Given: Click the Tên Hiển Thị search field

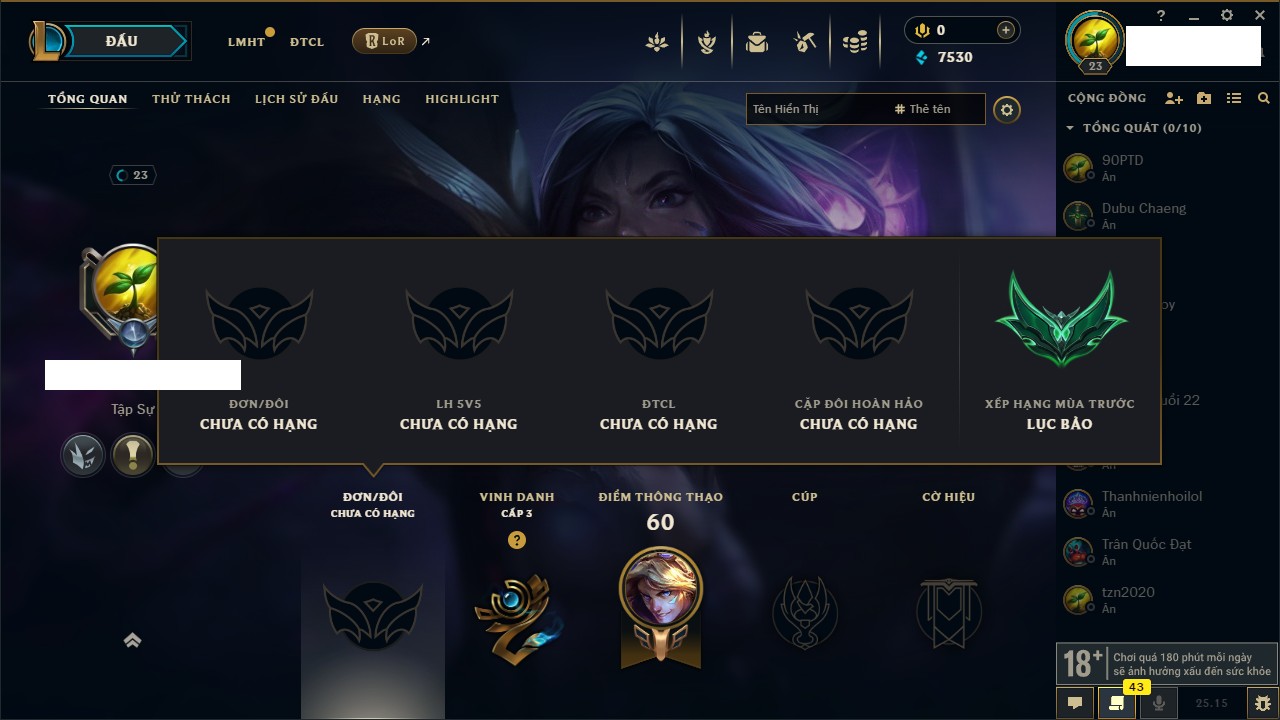Looking at the screenshot, I should [815, 109].
